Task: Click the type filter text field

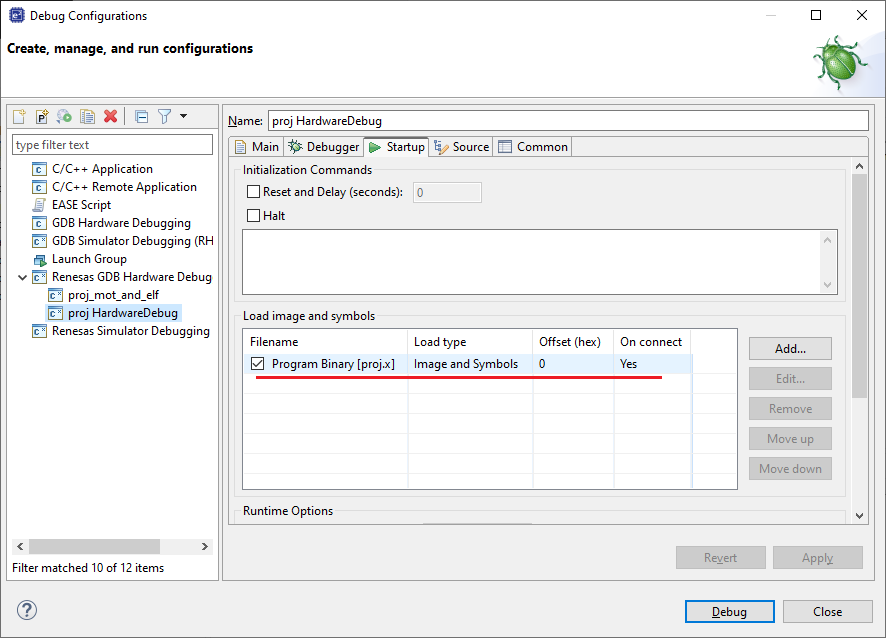Action: pyautogui.click(x=112, y=145)
